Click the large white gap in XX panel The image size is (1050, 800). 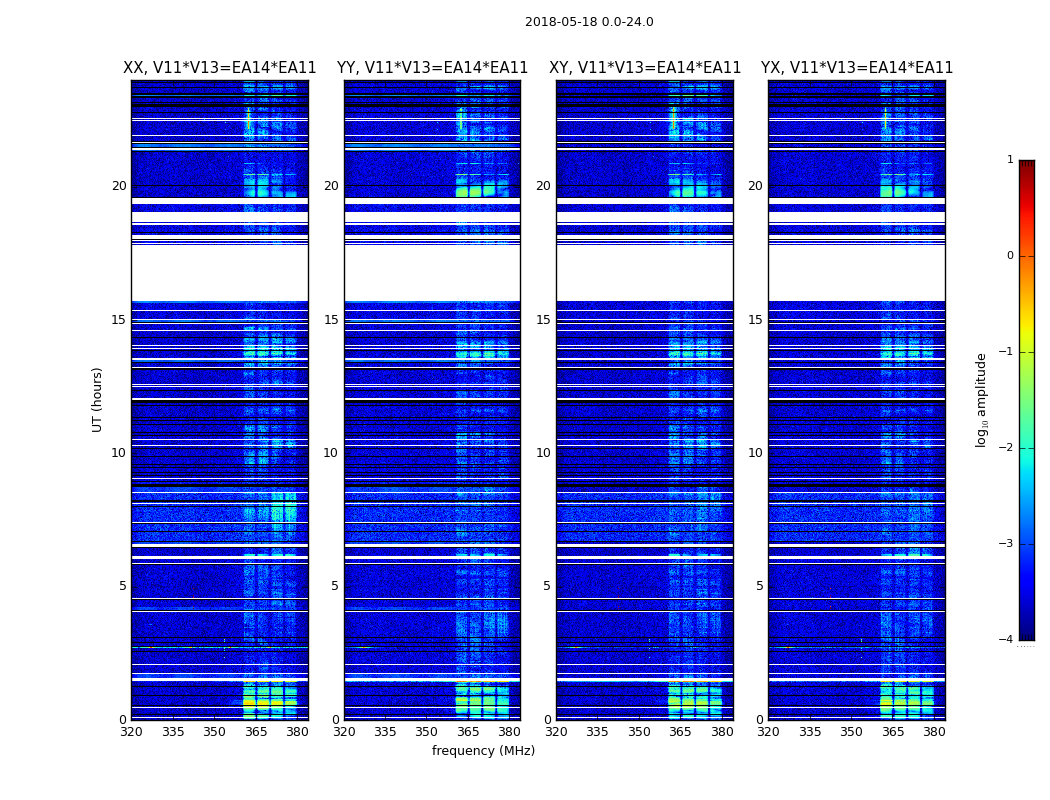219,272
